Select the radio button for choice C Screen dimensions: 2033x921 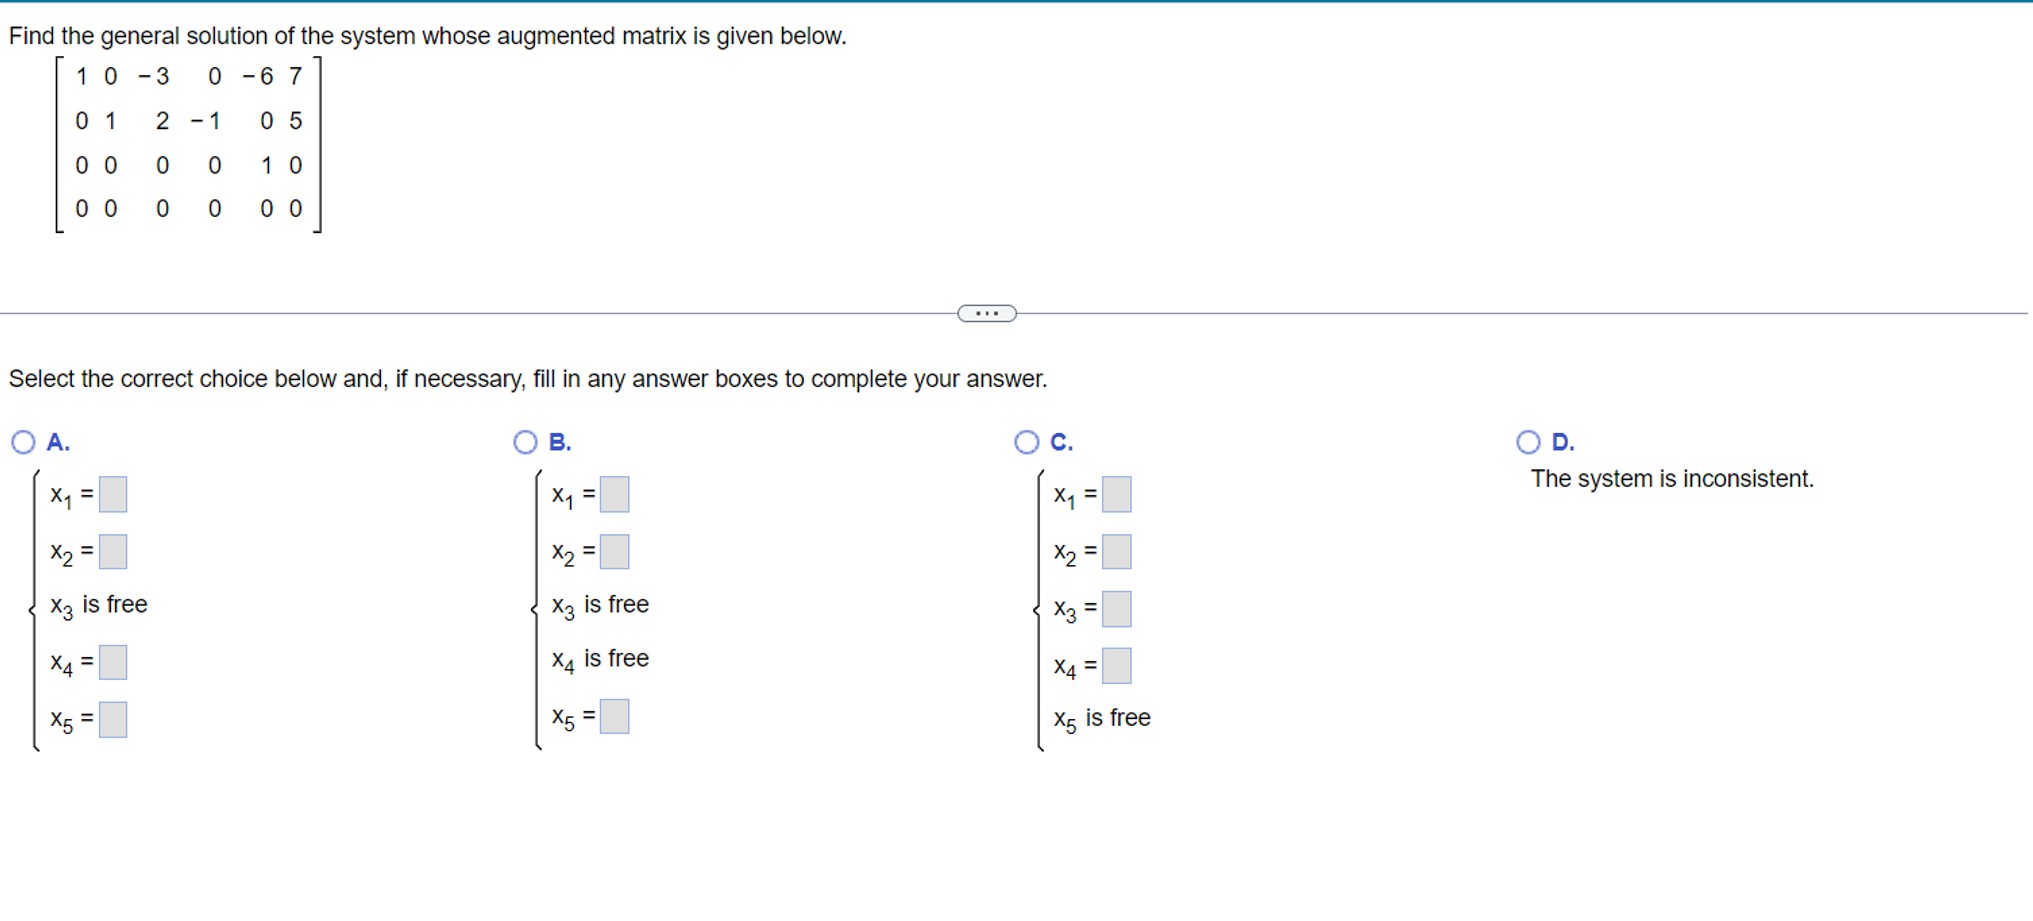1025,441
